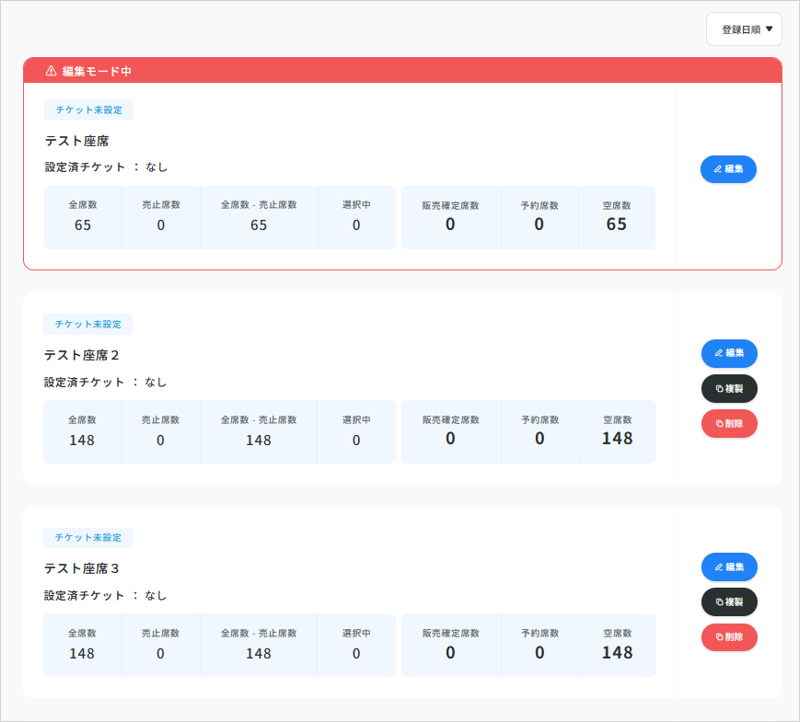Image resolution: width=800 pixels, height=722 pixels.
Task: Delete テスト座席２ with the 削除 button
Action: [728, 423]
